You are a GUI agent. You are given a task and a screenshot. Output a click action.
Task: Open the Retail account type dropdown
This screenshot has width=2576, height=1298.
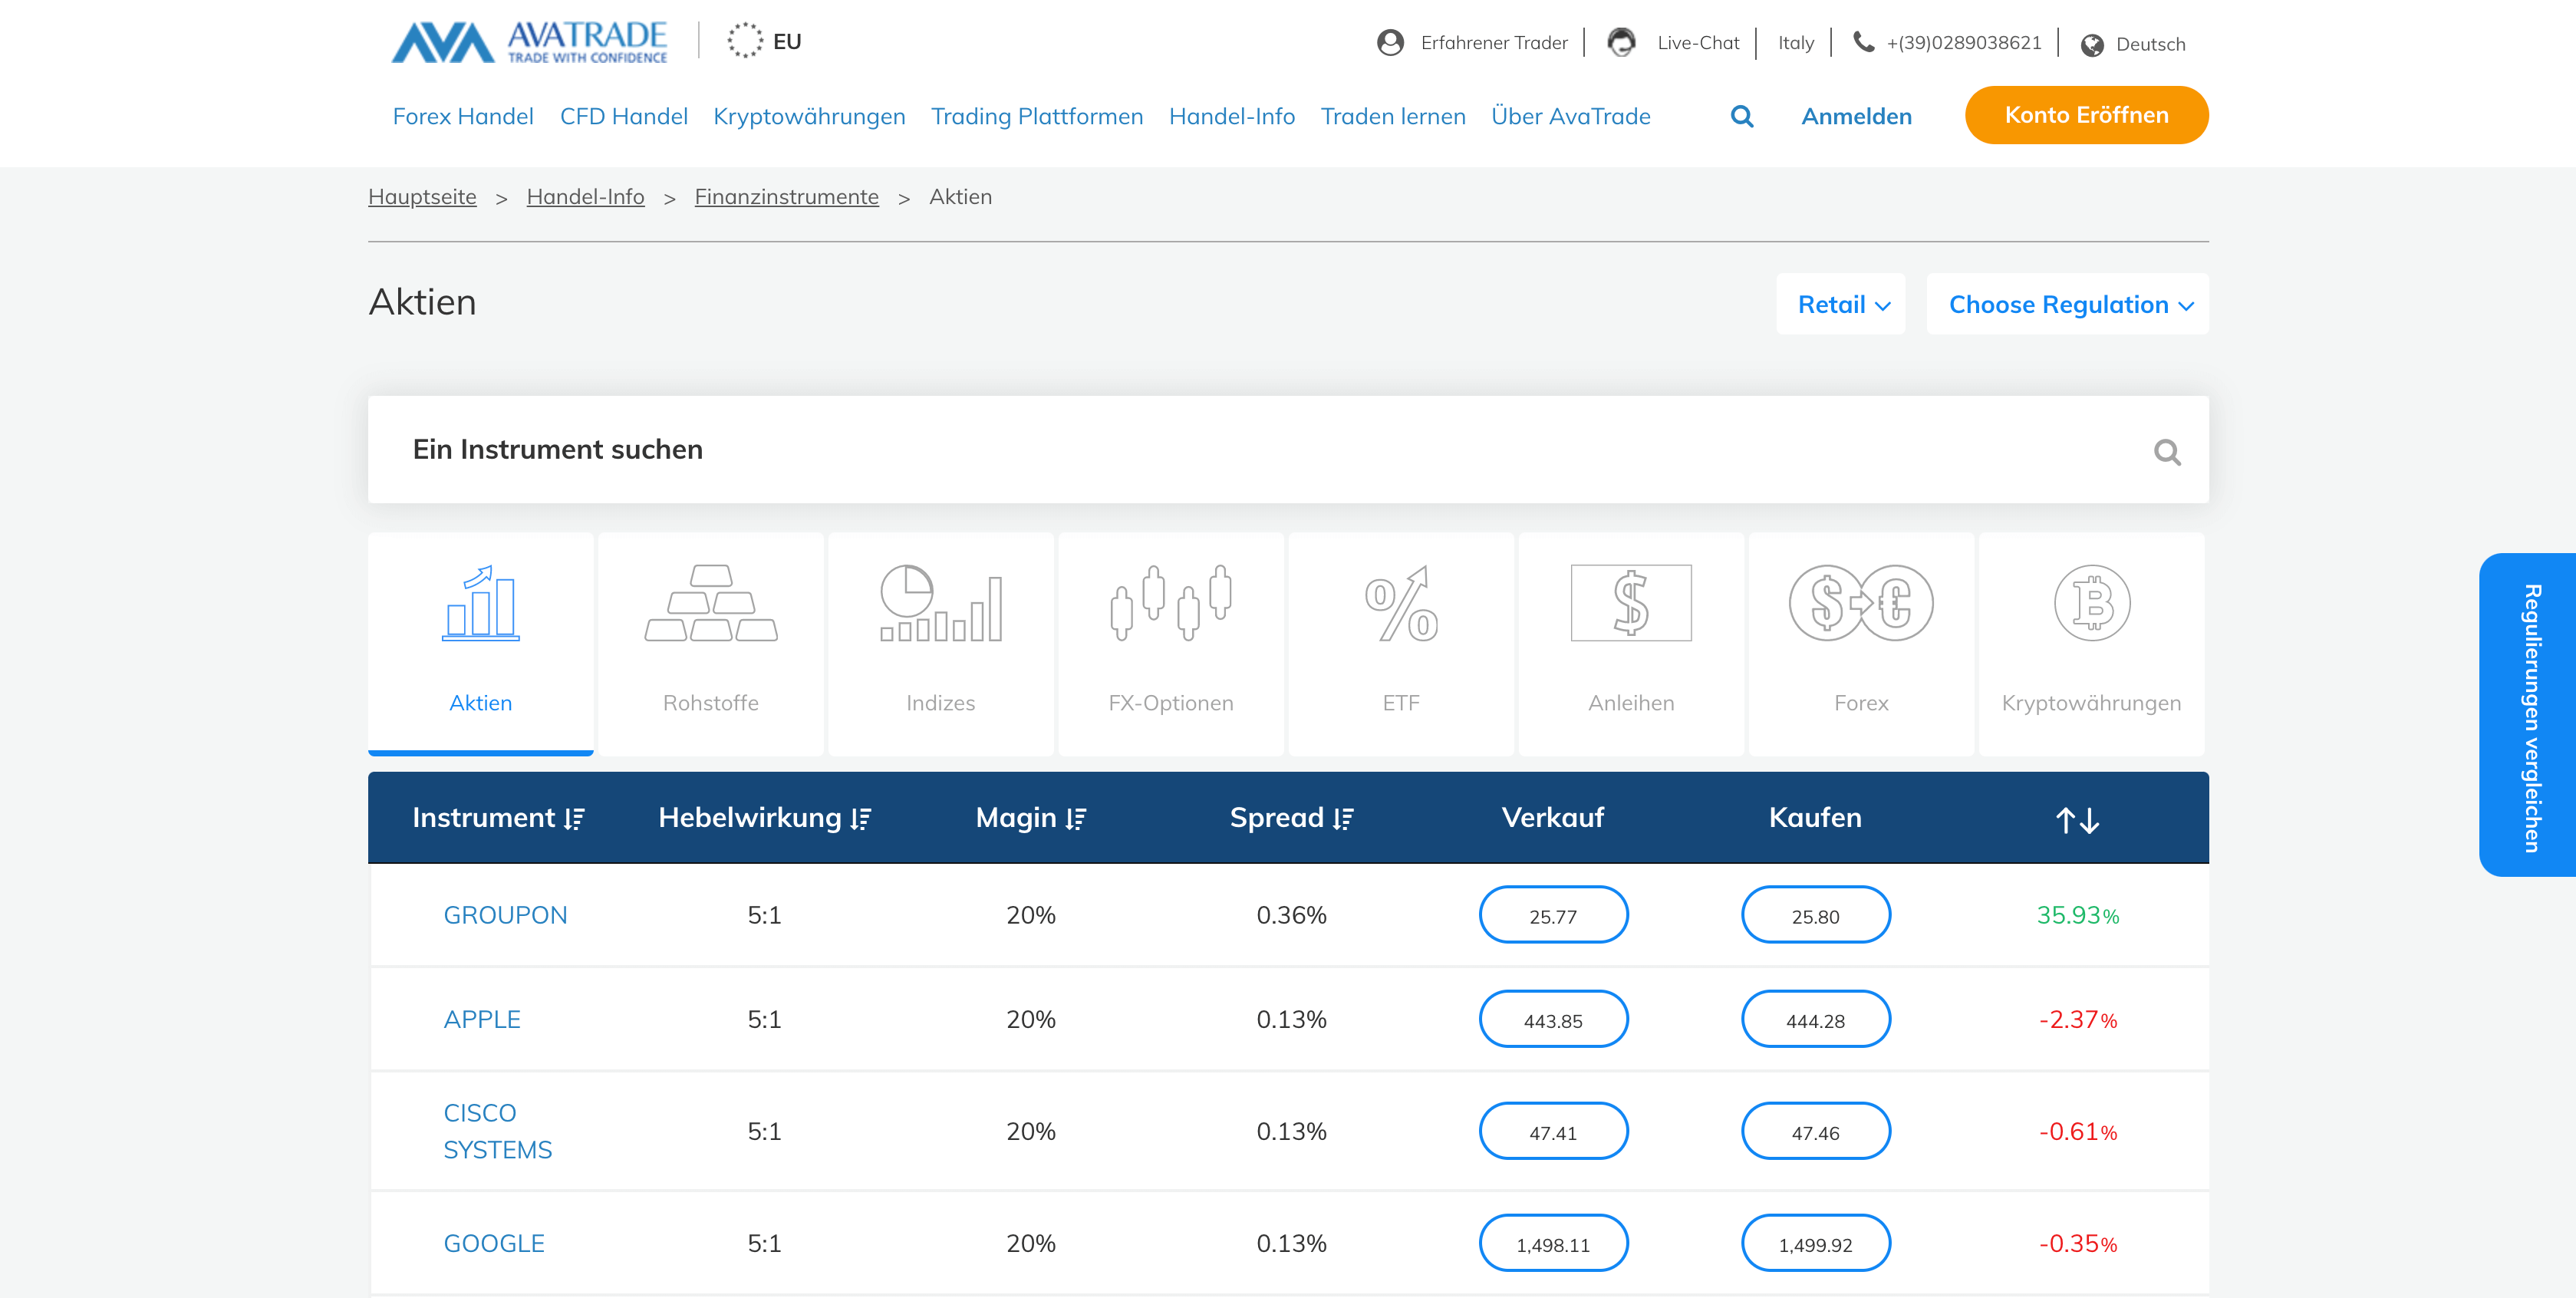(x=1841, y=304)
